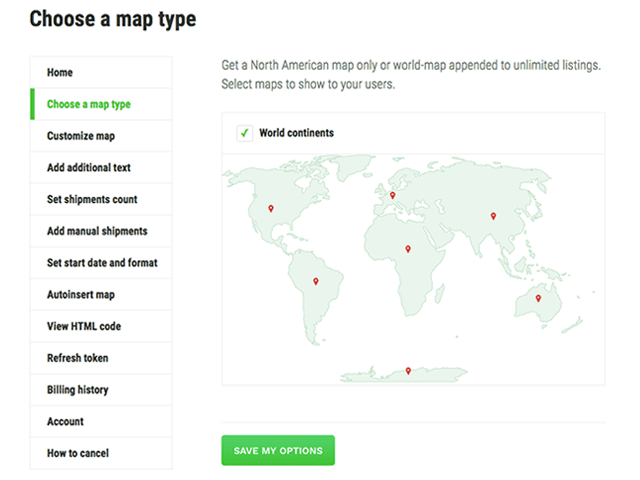Screen dimensions: 640x480
Task: Open View HTML code page
Action: (x=84, y=326)
